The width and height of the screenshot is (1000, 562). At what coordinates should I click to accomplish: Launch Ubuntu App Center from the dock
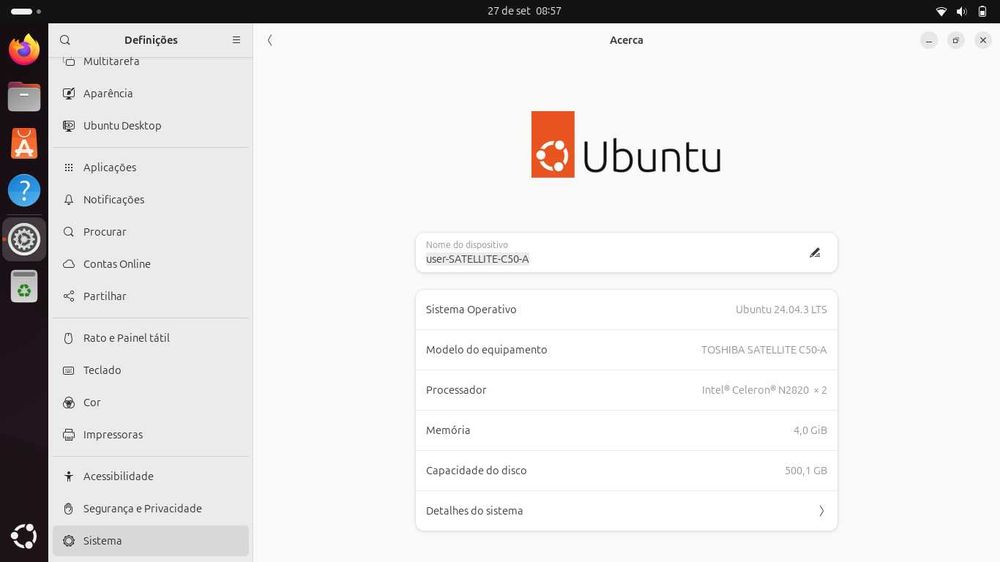pos(24,144)
